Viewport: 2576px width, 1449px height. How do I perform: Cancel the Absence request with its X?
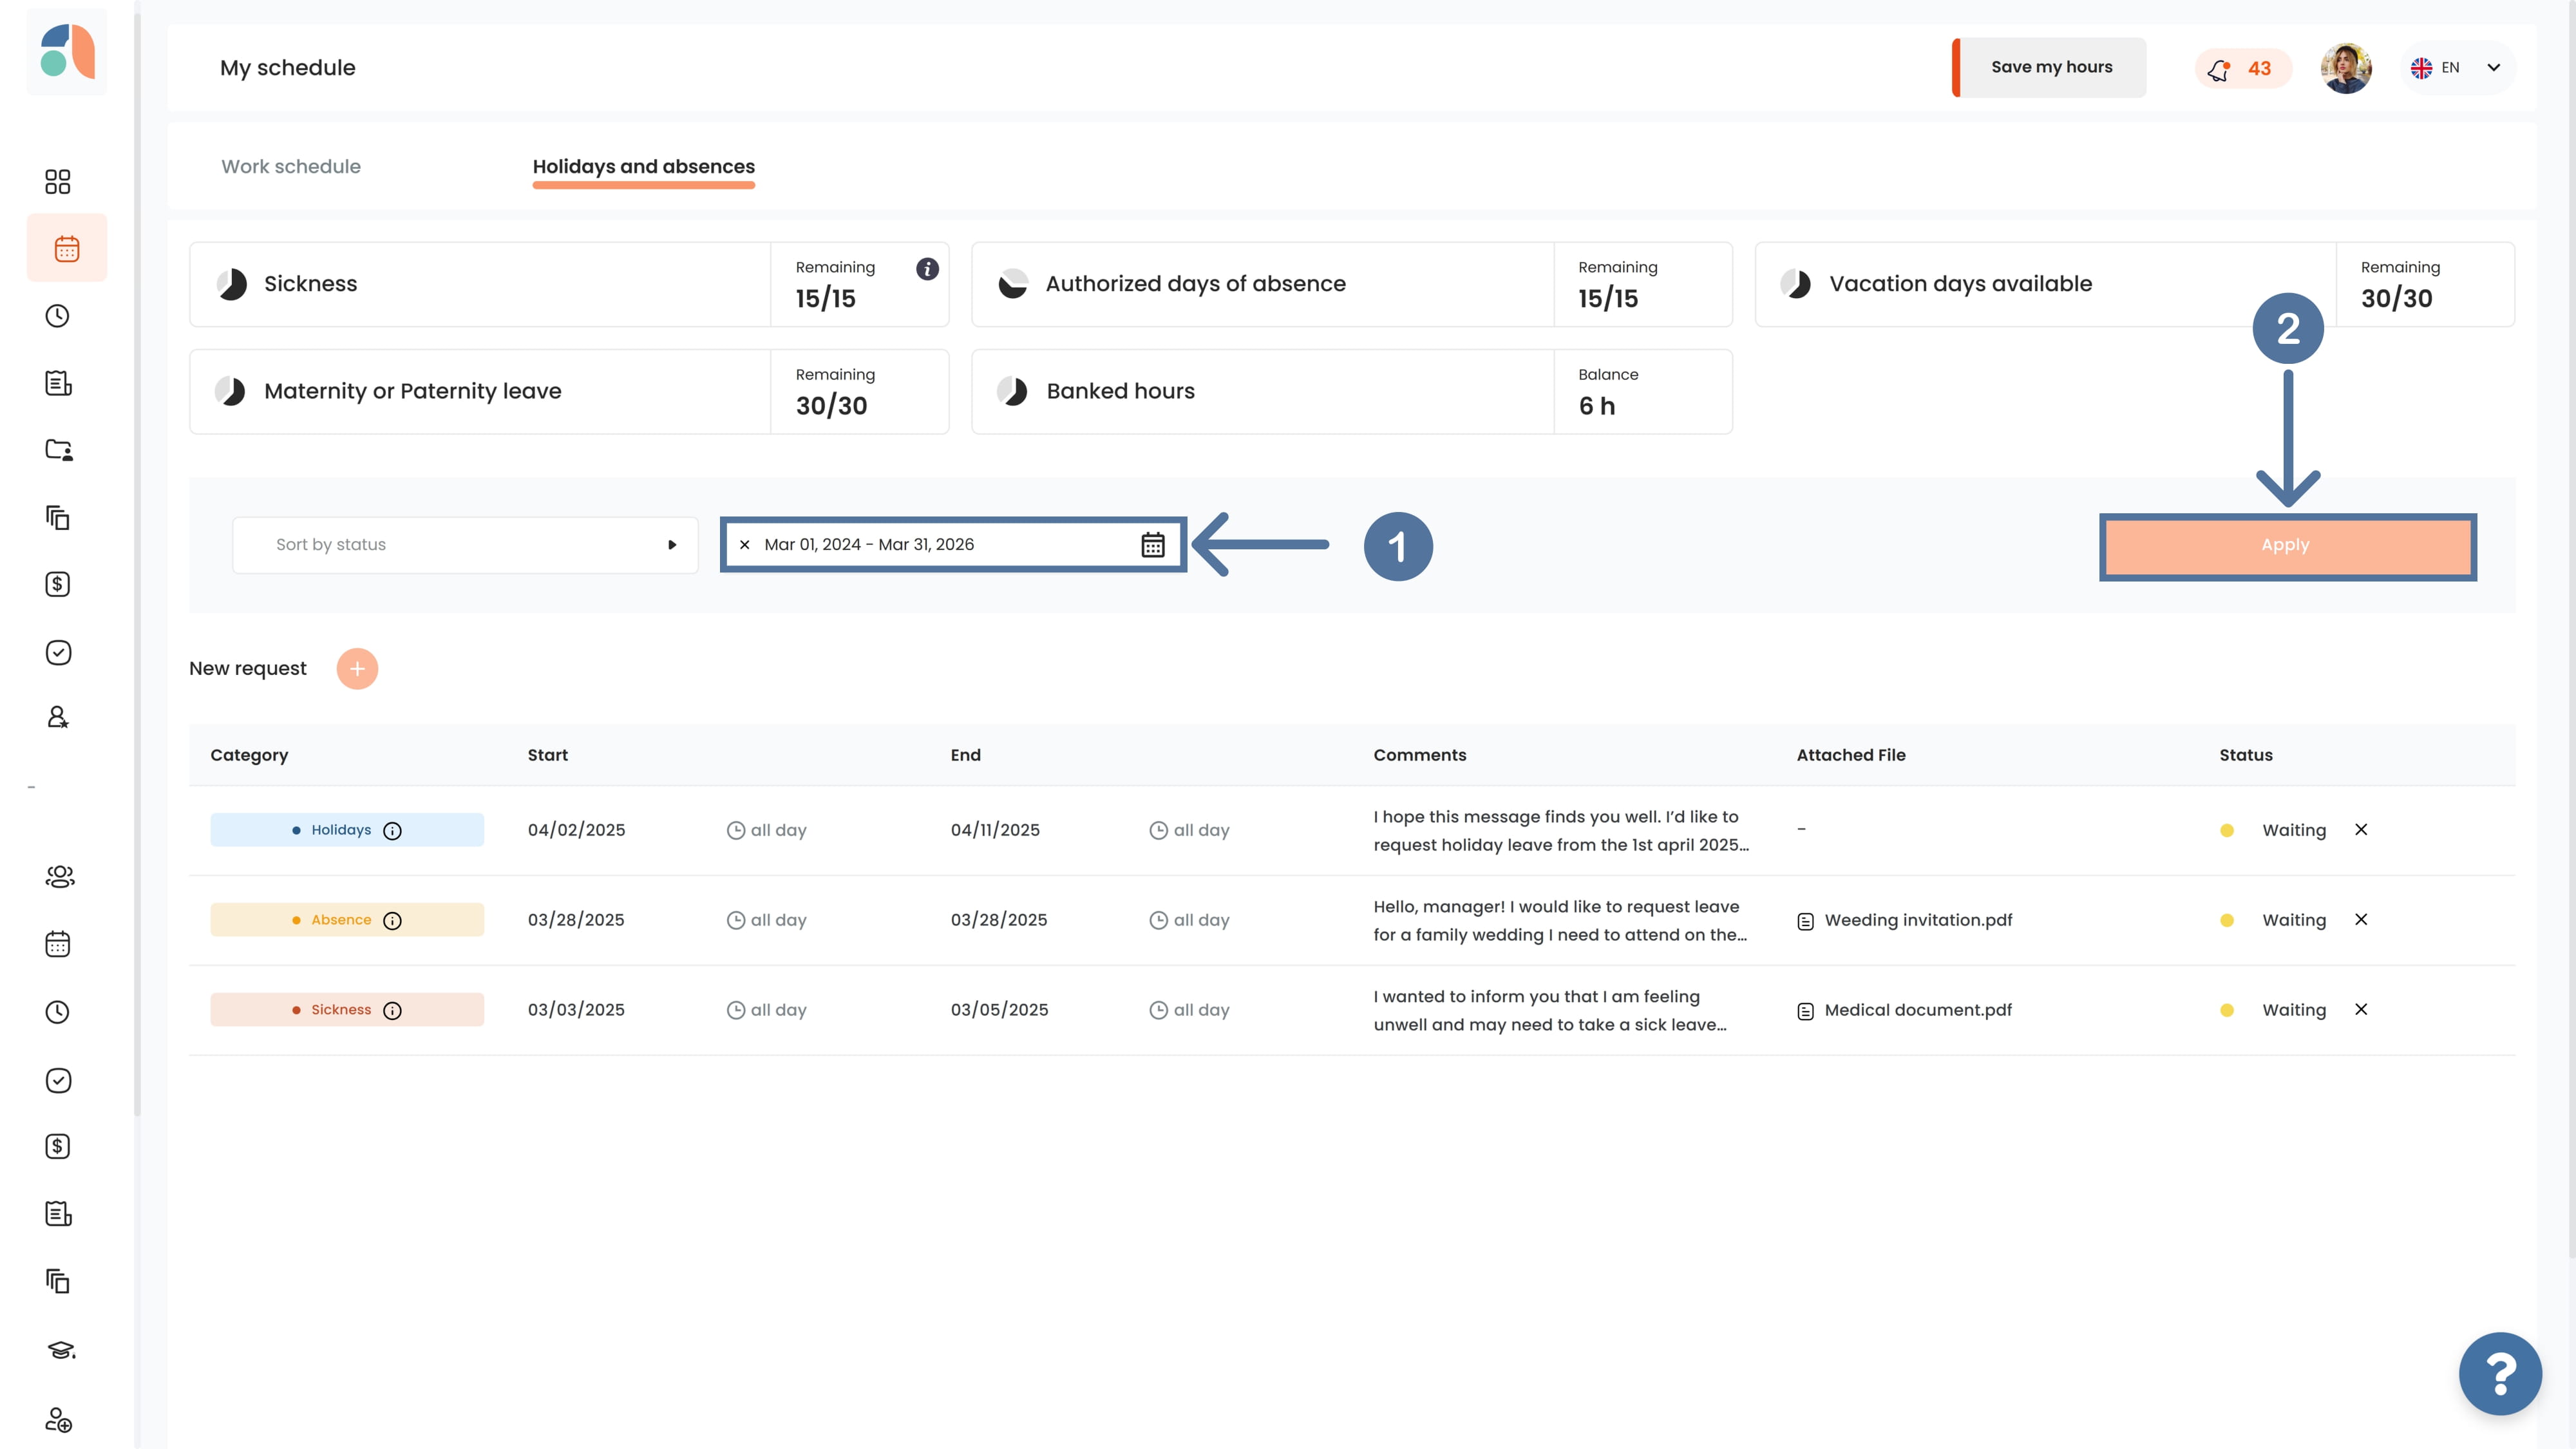click(x=2361, y=920)
